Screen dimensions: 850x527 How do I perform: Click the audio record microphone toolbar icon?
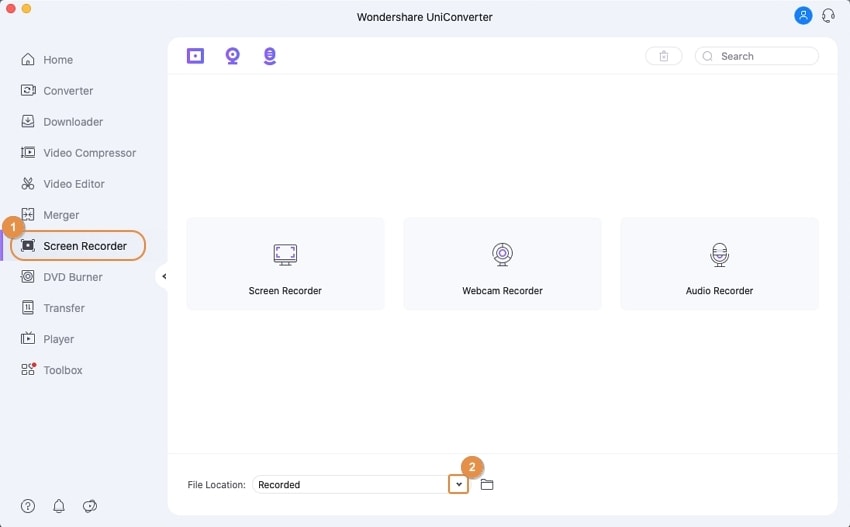click(x=269, y=56)
